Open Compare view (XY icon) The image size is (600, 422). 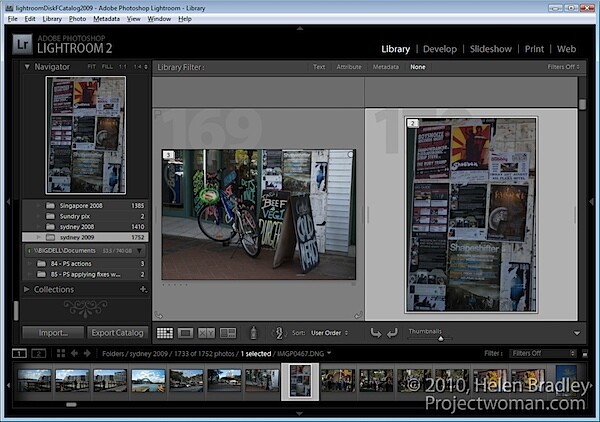pyautogui.click(x=206, y=333)
